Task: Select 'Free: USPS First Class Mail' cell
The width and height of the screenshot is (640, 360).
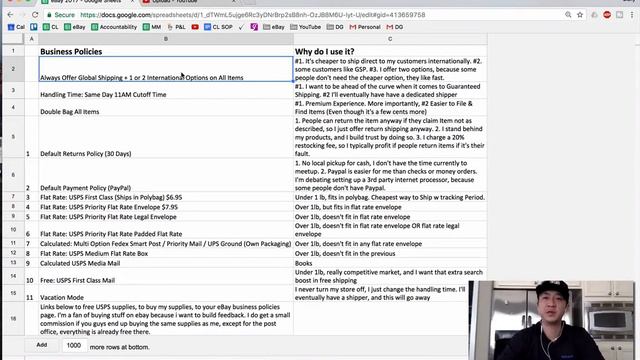Action: pos(166,276)
